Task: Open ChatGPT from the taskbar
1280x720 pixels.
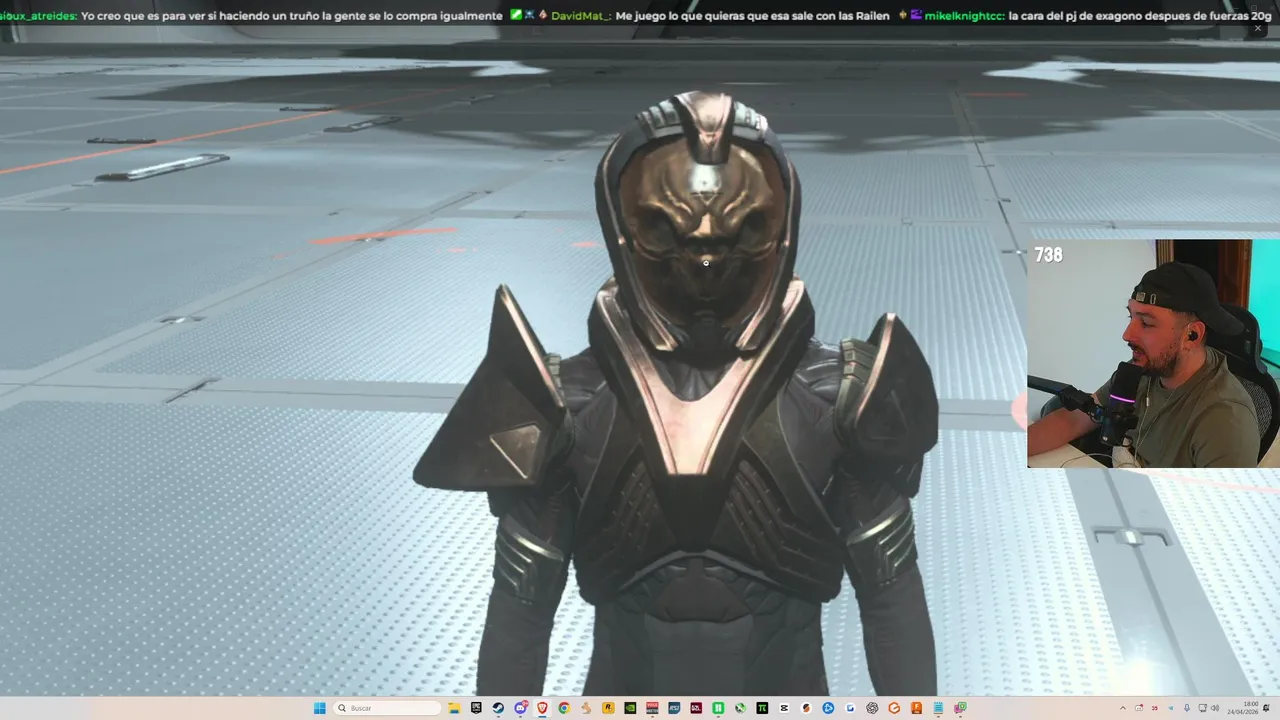Action: 872,708
